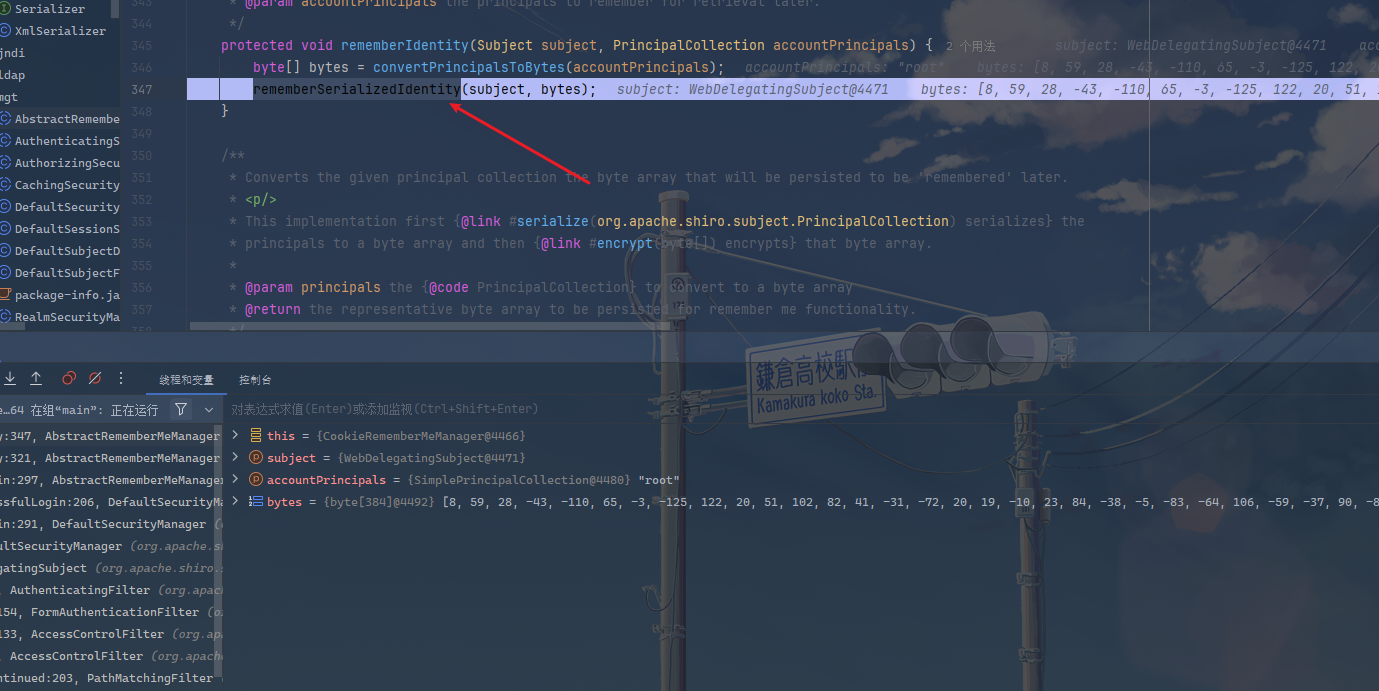The height and width of the screenshot is (691, 1379).
Task: Click the step into down-arrow icon
Action: [10, 378]
